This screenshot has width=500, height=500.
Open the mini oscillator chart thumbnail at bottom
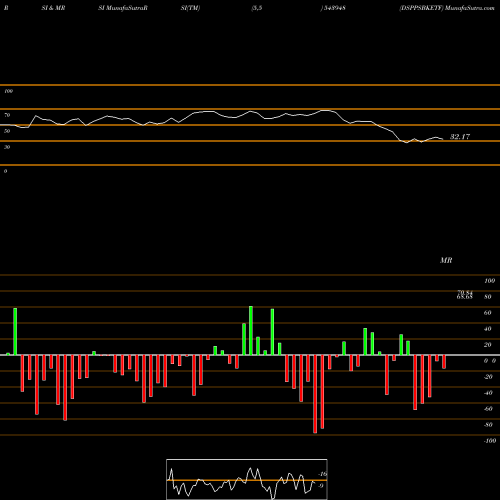tap(247, 479)
